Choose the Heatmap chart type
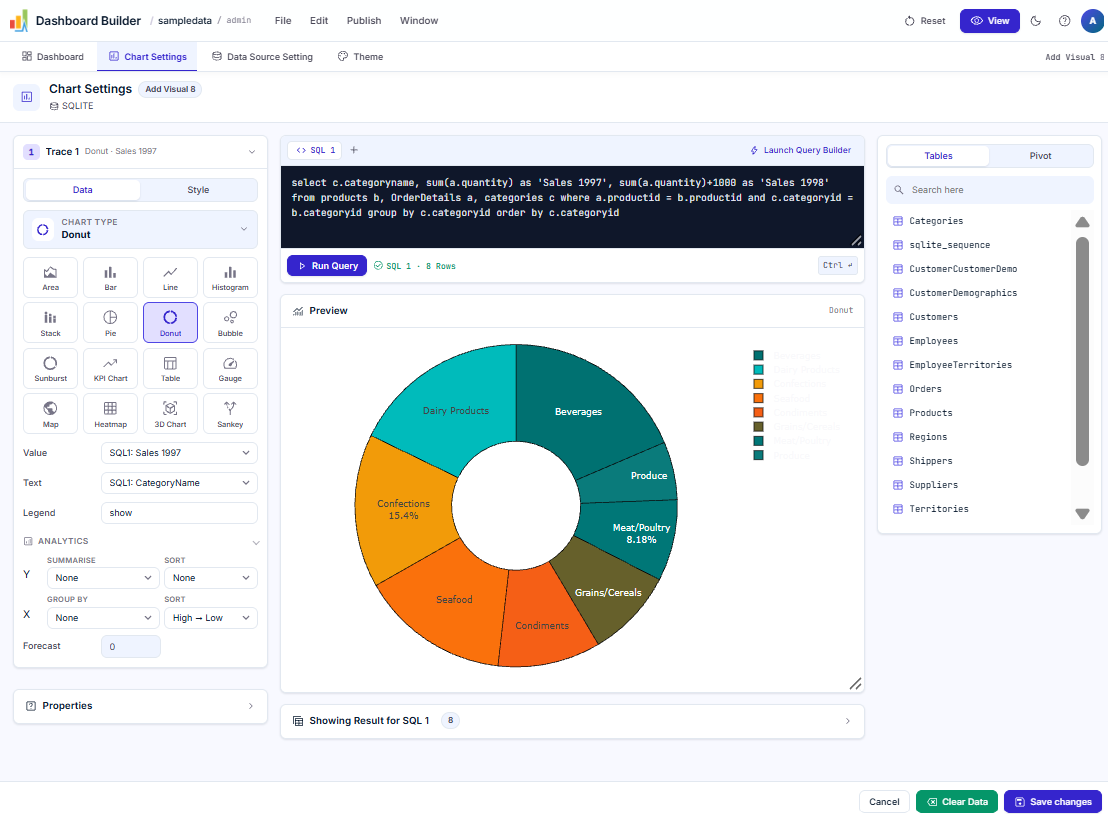Image resolution: width=1108 pixels, height=814 pixels. tap(110, 414)
